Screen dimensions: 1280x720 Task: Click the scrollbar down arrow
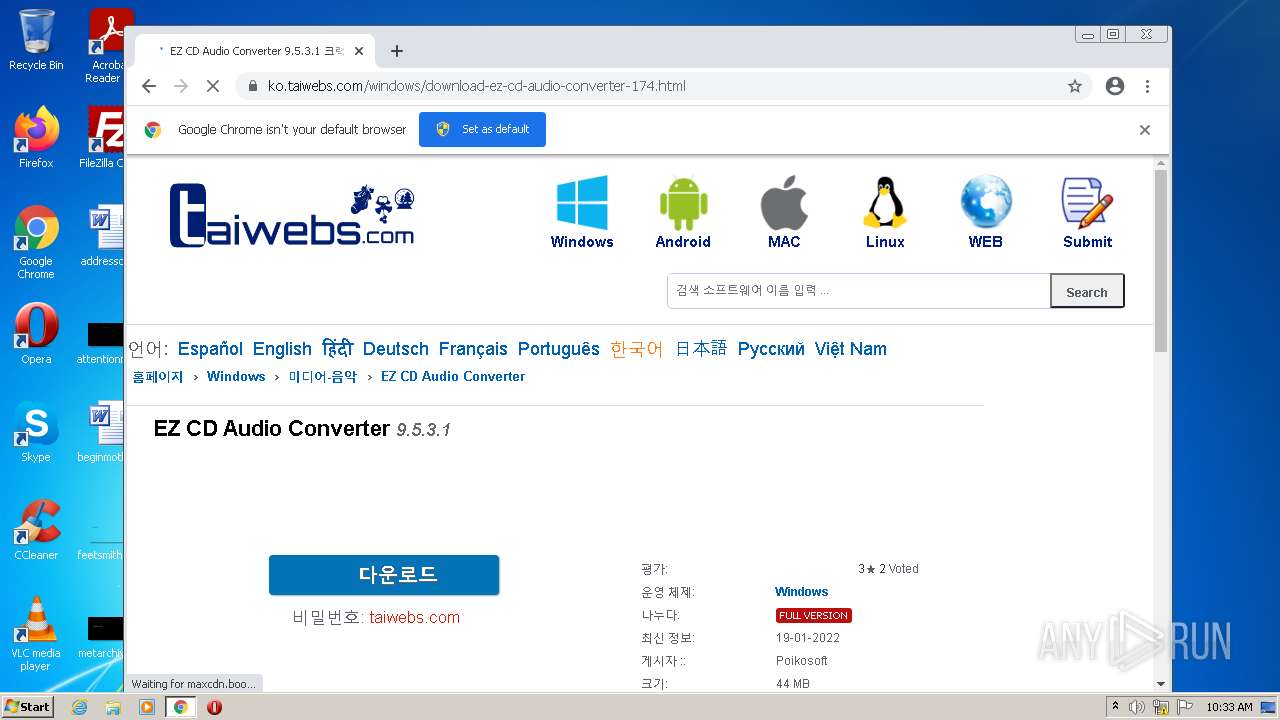pyautogui.click(x=1161, y=684)
